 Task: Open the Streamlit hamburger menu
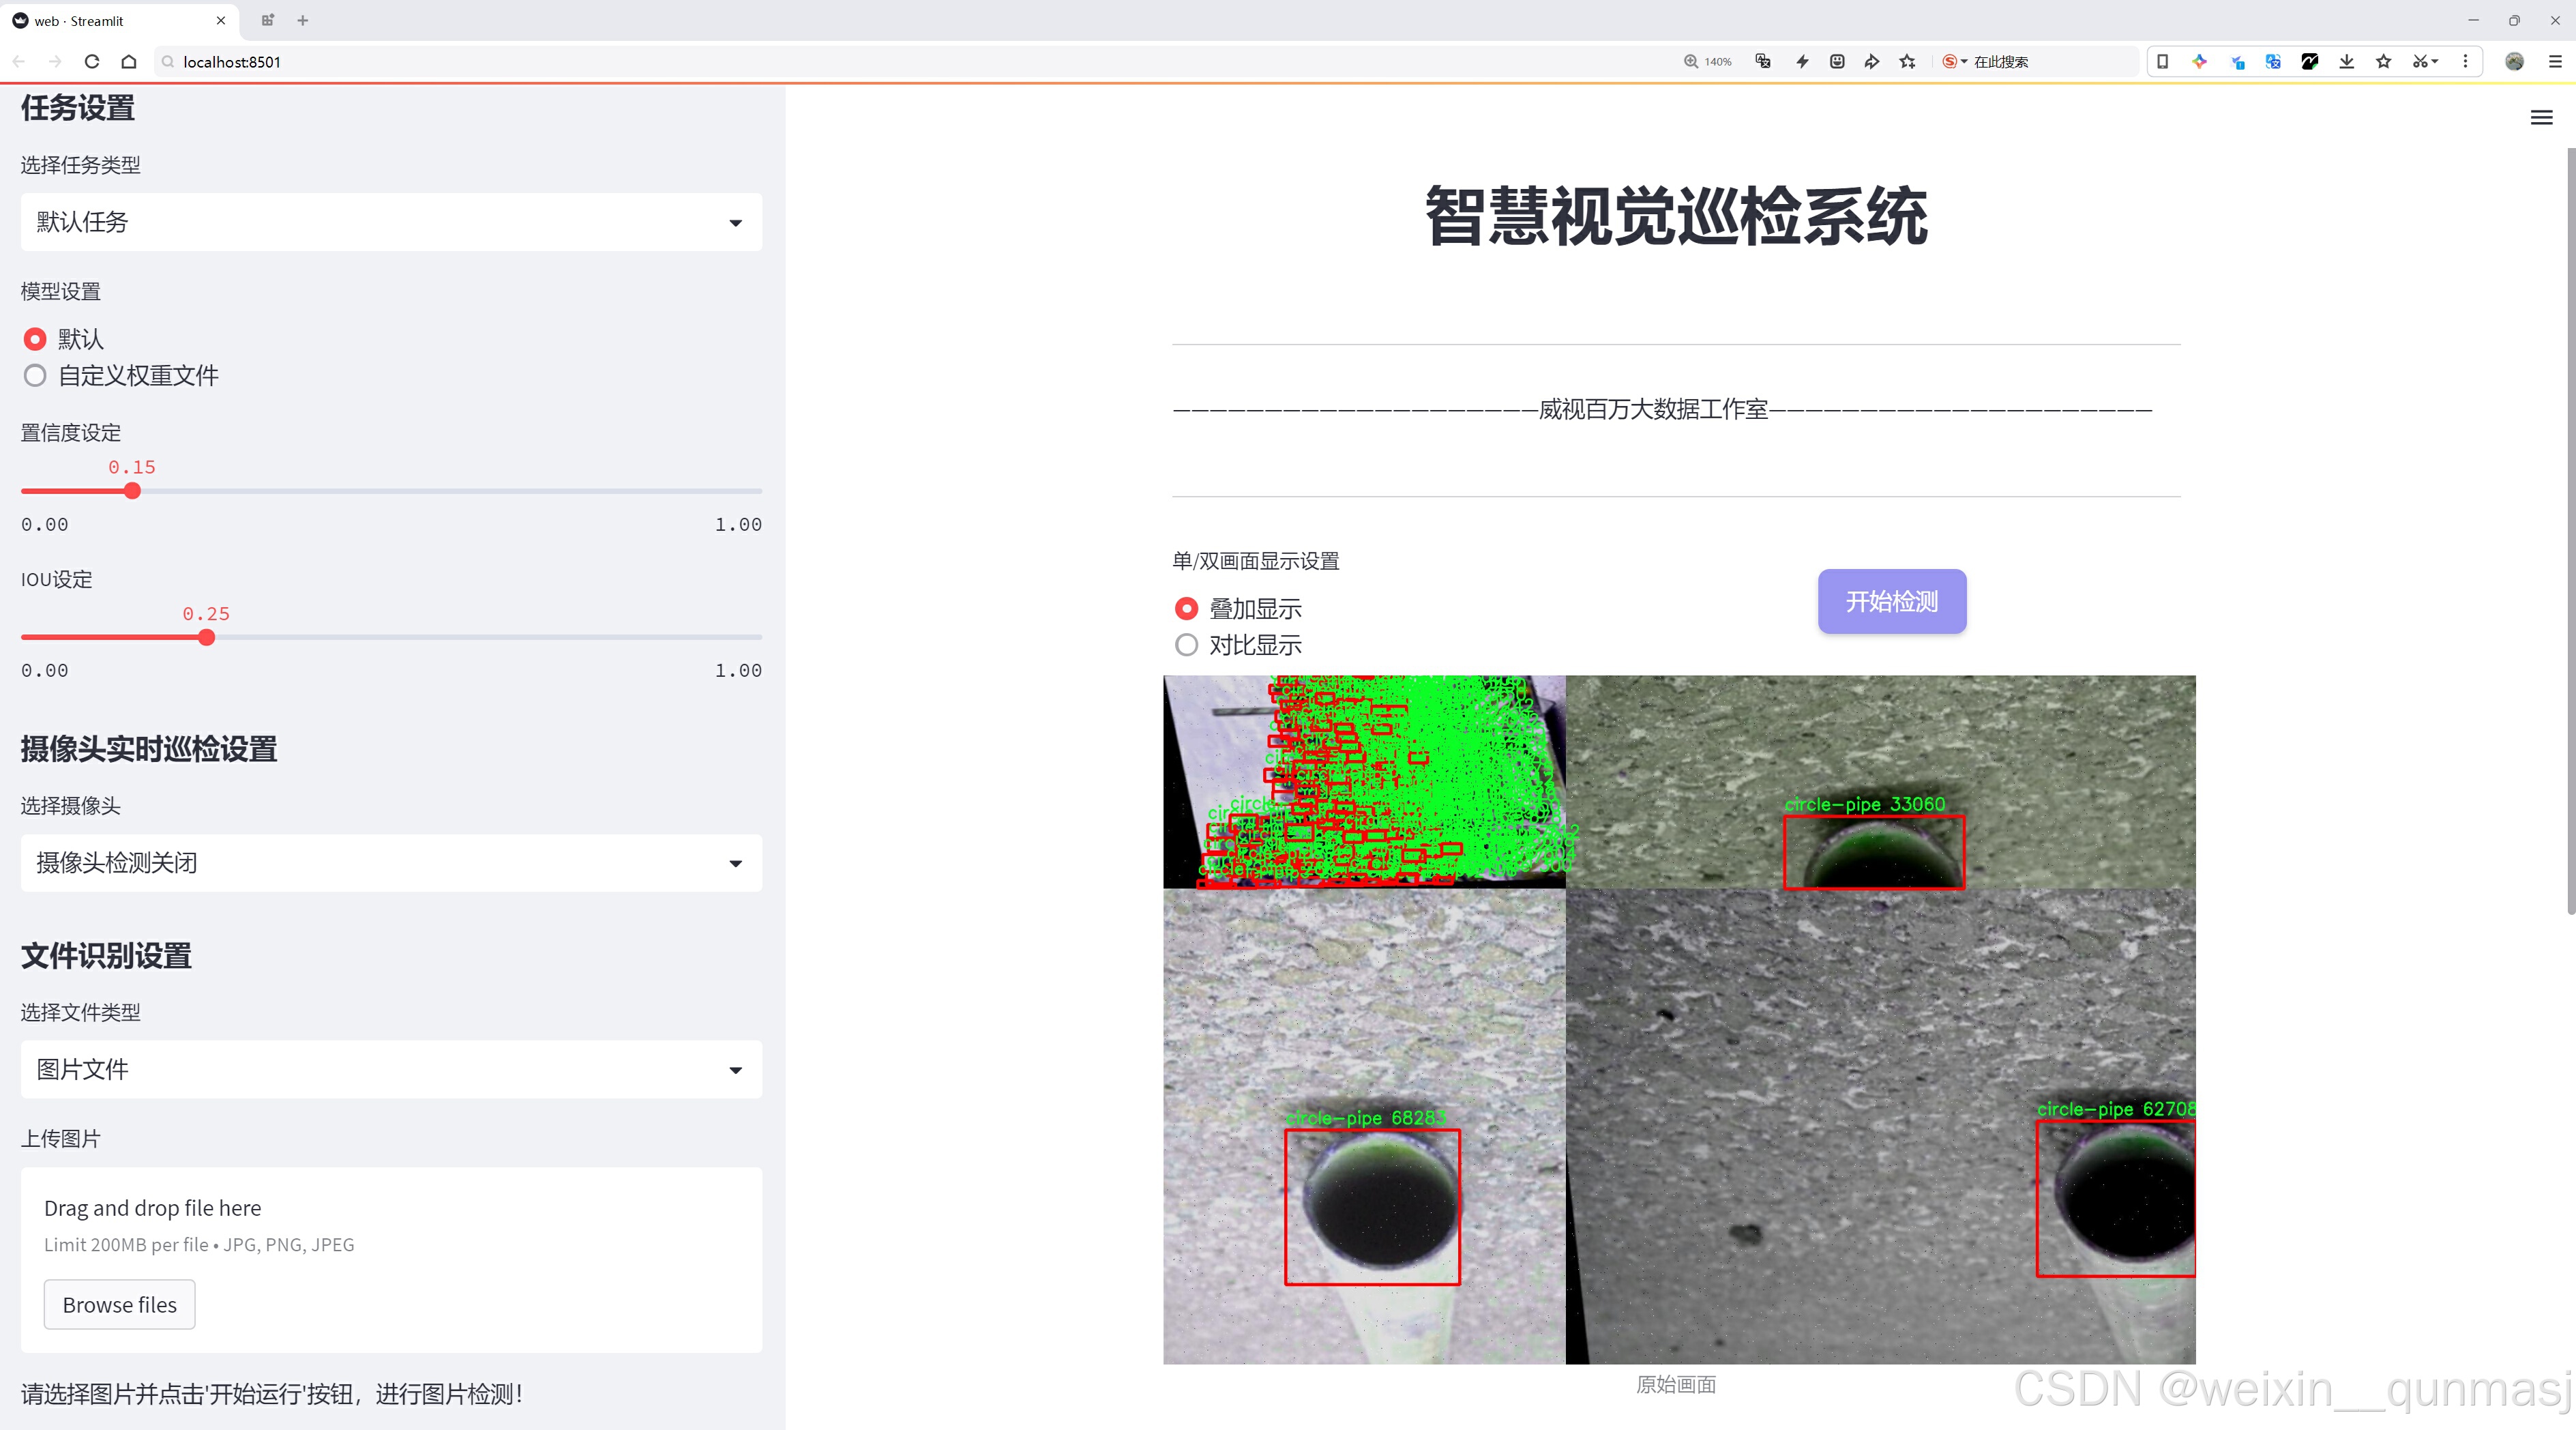tap(2541, 118)
